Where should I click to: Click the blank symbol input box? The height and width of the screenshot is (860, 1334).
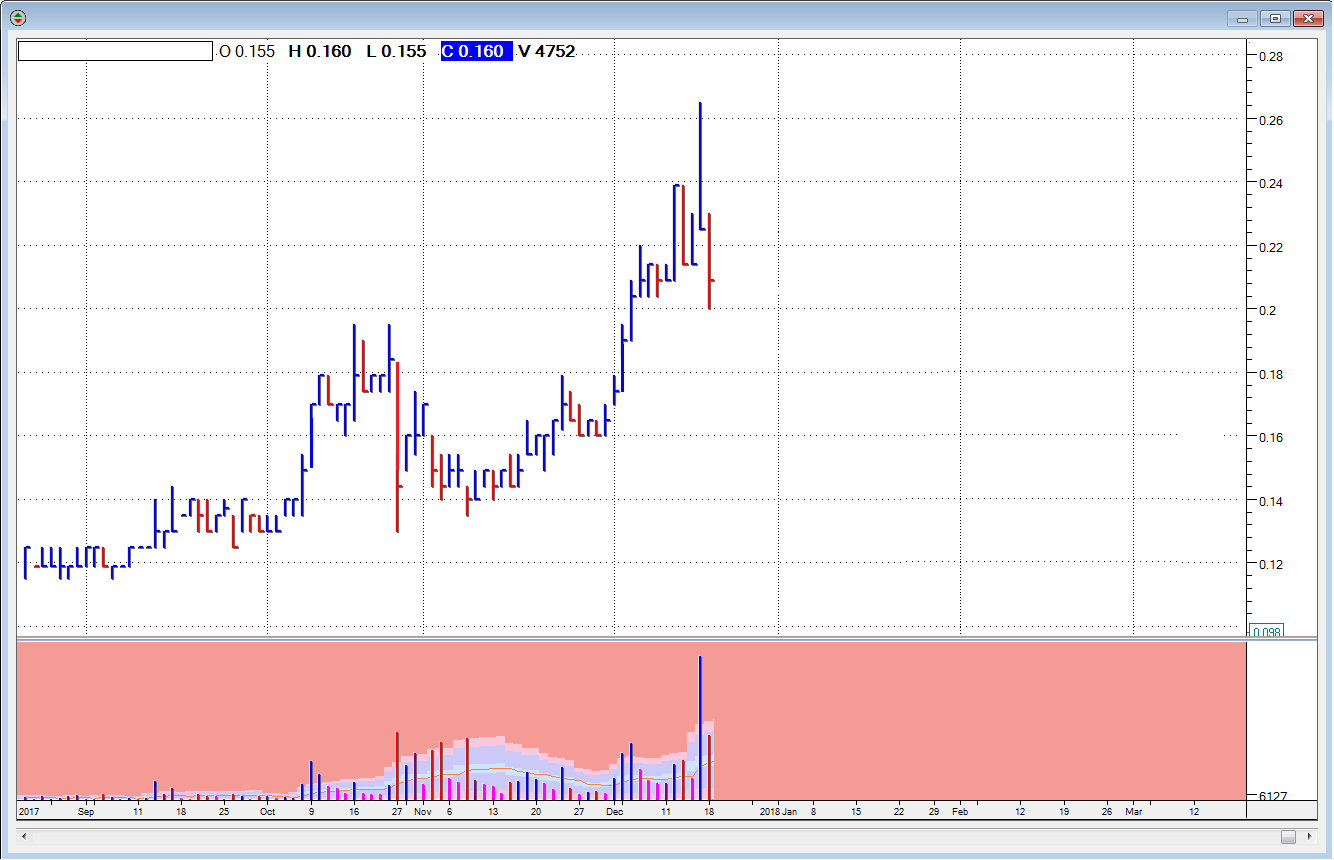115,51
